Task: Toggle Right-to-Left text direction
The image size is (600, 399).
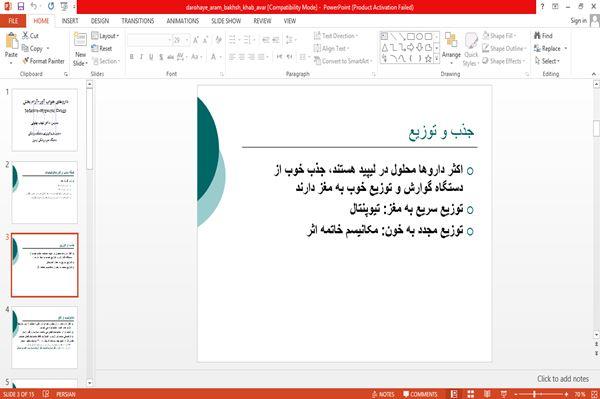Action: click(x=290, y=57)
